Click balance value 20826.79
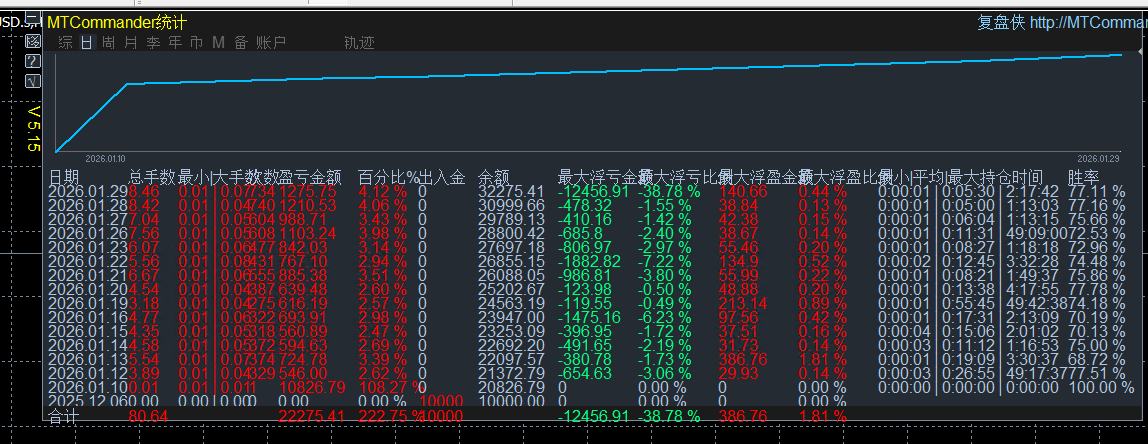The image size is (1148, 444). [x=511, y=386]
